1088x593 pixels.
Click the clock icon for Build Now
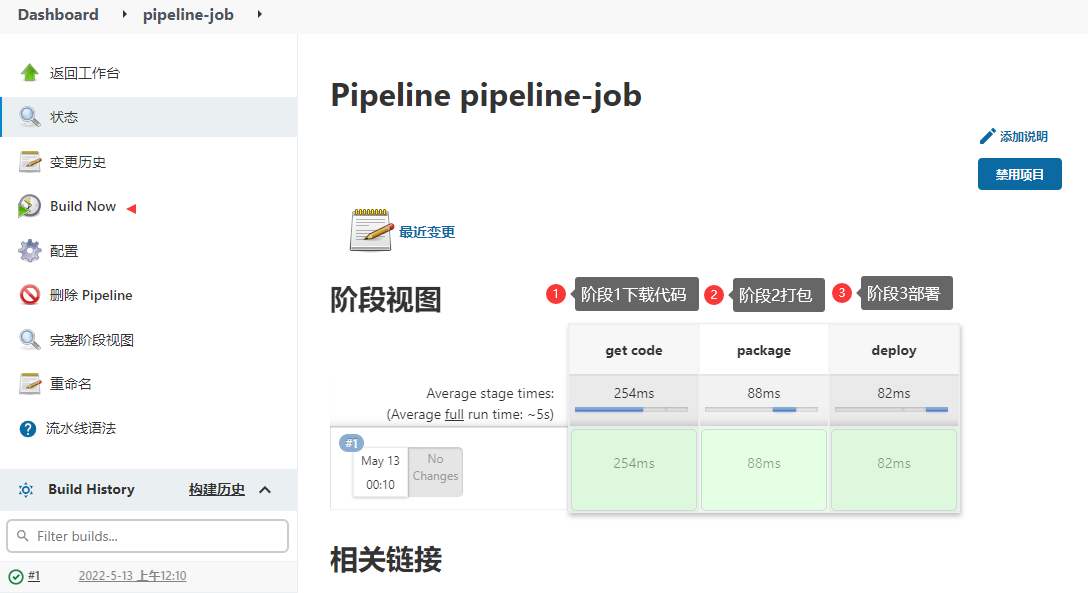point(29,206)
